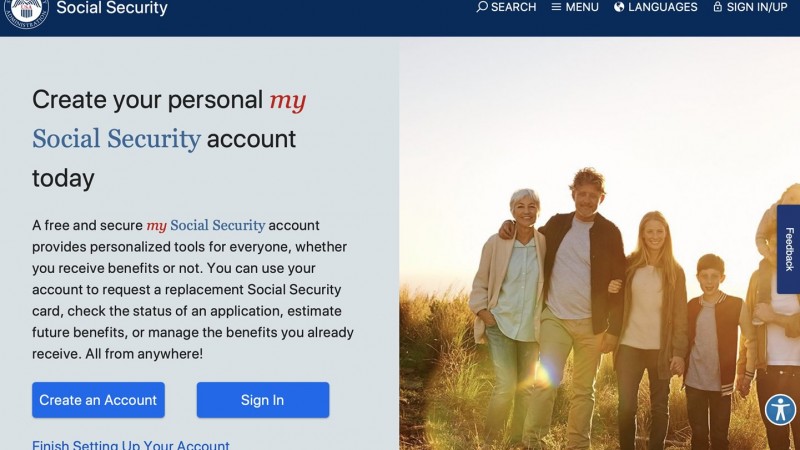Click the magnifying glass search icon
This screenshot has height=450, width=800.
[x=482, y=7]
